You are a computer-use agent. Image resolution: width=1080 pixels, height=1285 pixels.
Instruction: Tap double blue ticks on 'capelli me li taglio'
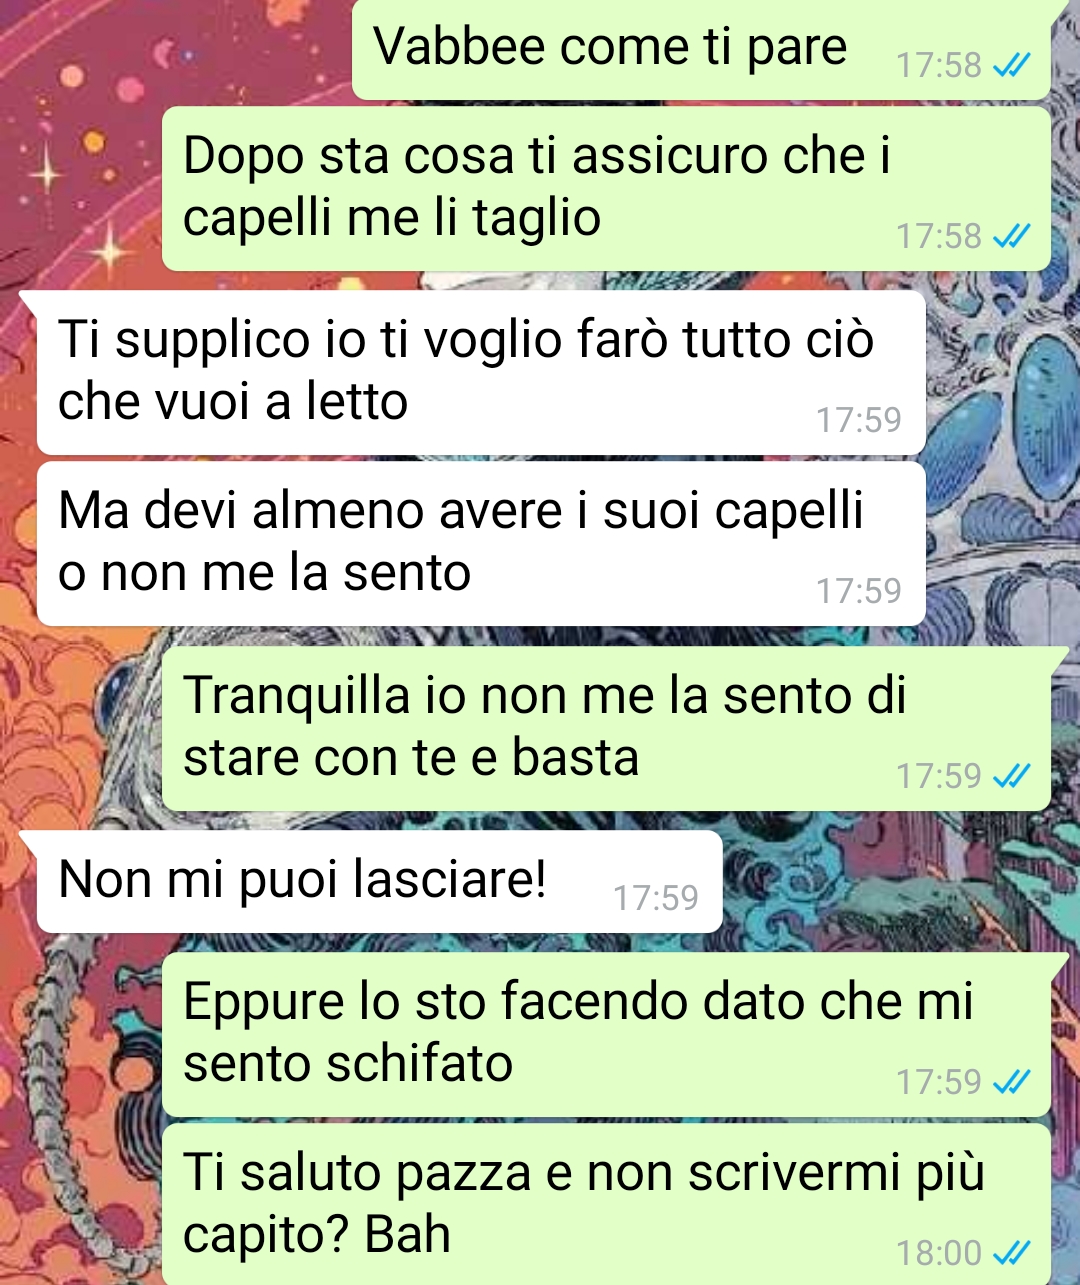[x=1010, y=237]
